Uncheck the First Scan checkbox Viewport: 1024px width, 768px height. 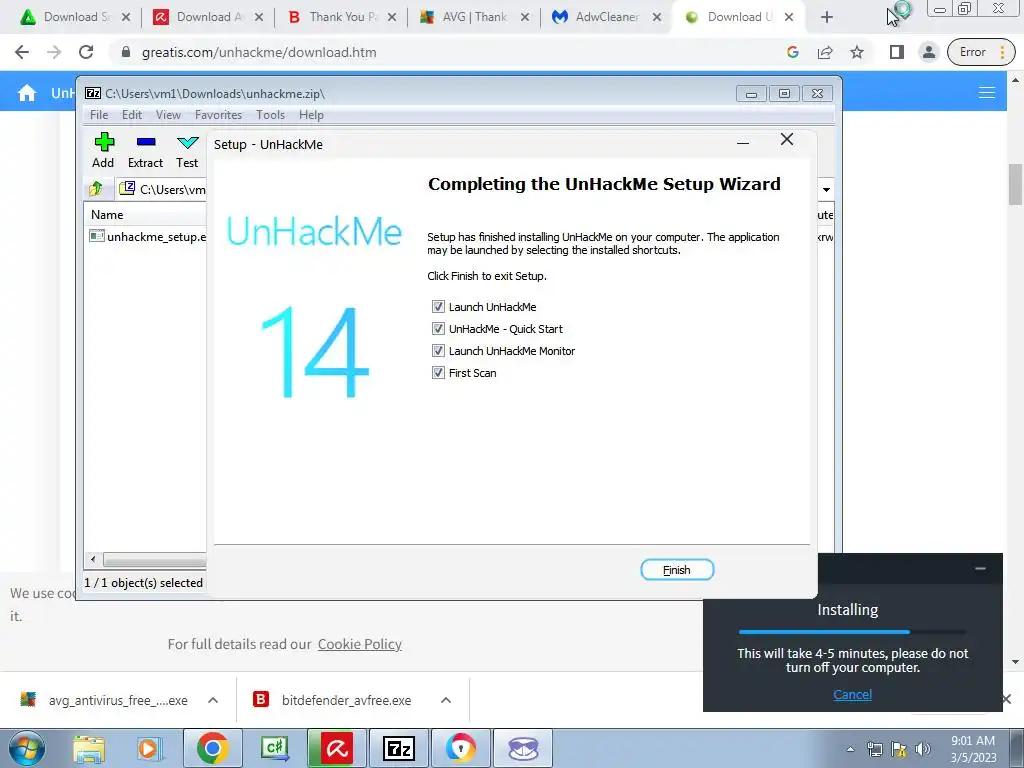438,373
